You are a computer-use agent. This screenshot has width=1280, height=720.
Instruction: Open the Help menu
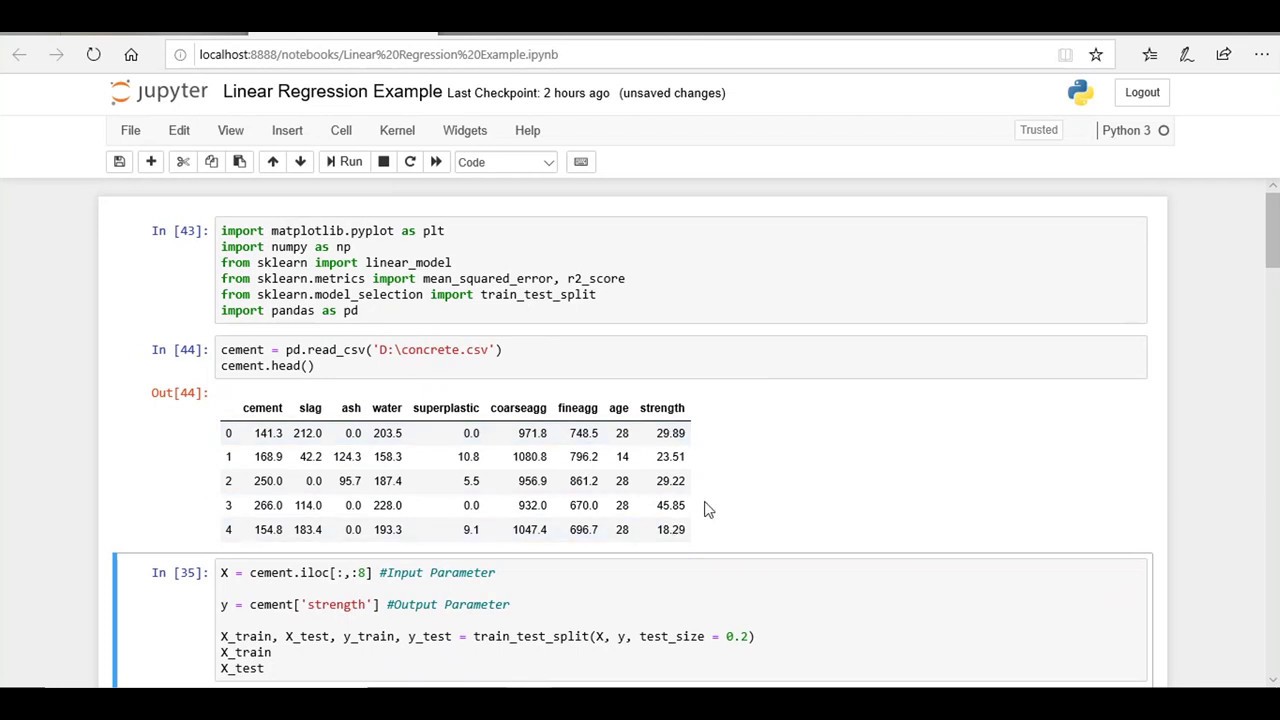[527, 130]
